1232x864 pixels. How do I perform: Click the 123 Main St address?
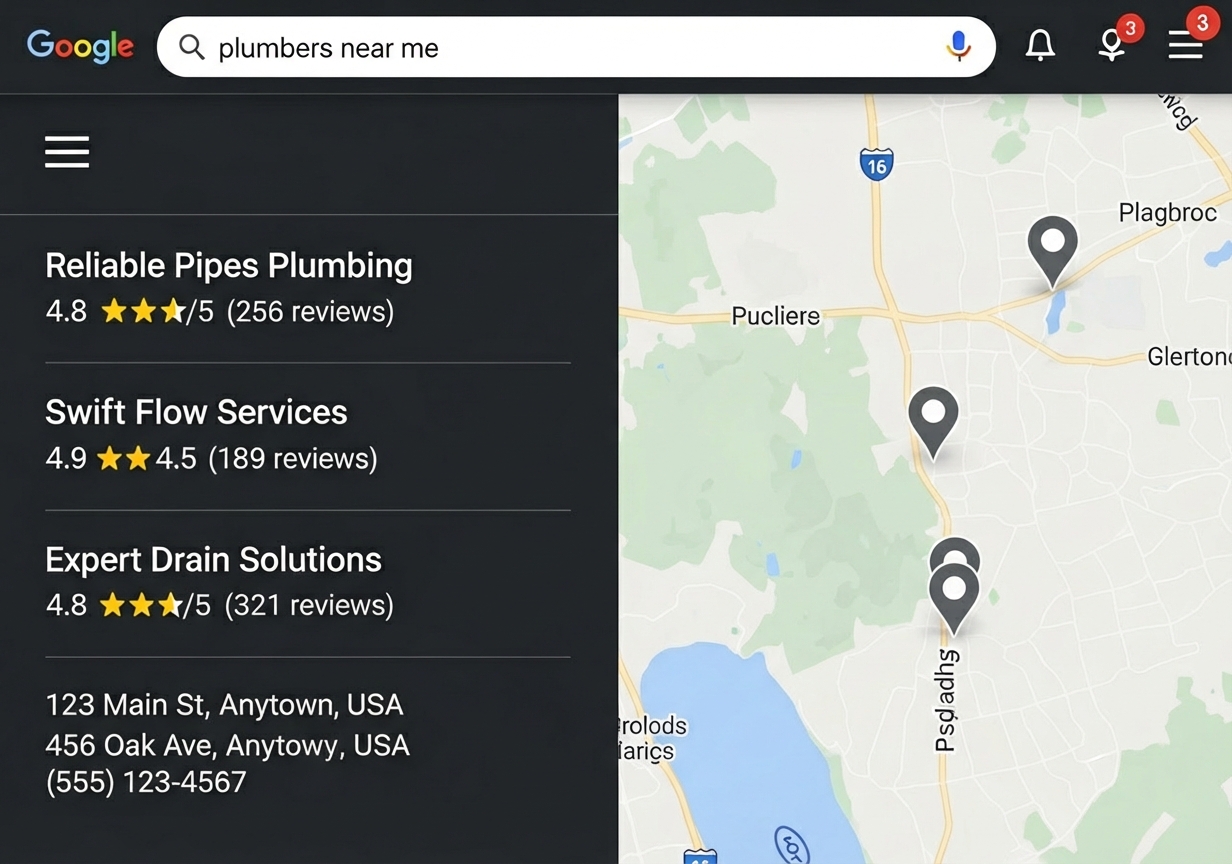[x=224, y=704]
